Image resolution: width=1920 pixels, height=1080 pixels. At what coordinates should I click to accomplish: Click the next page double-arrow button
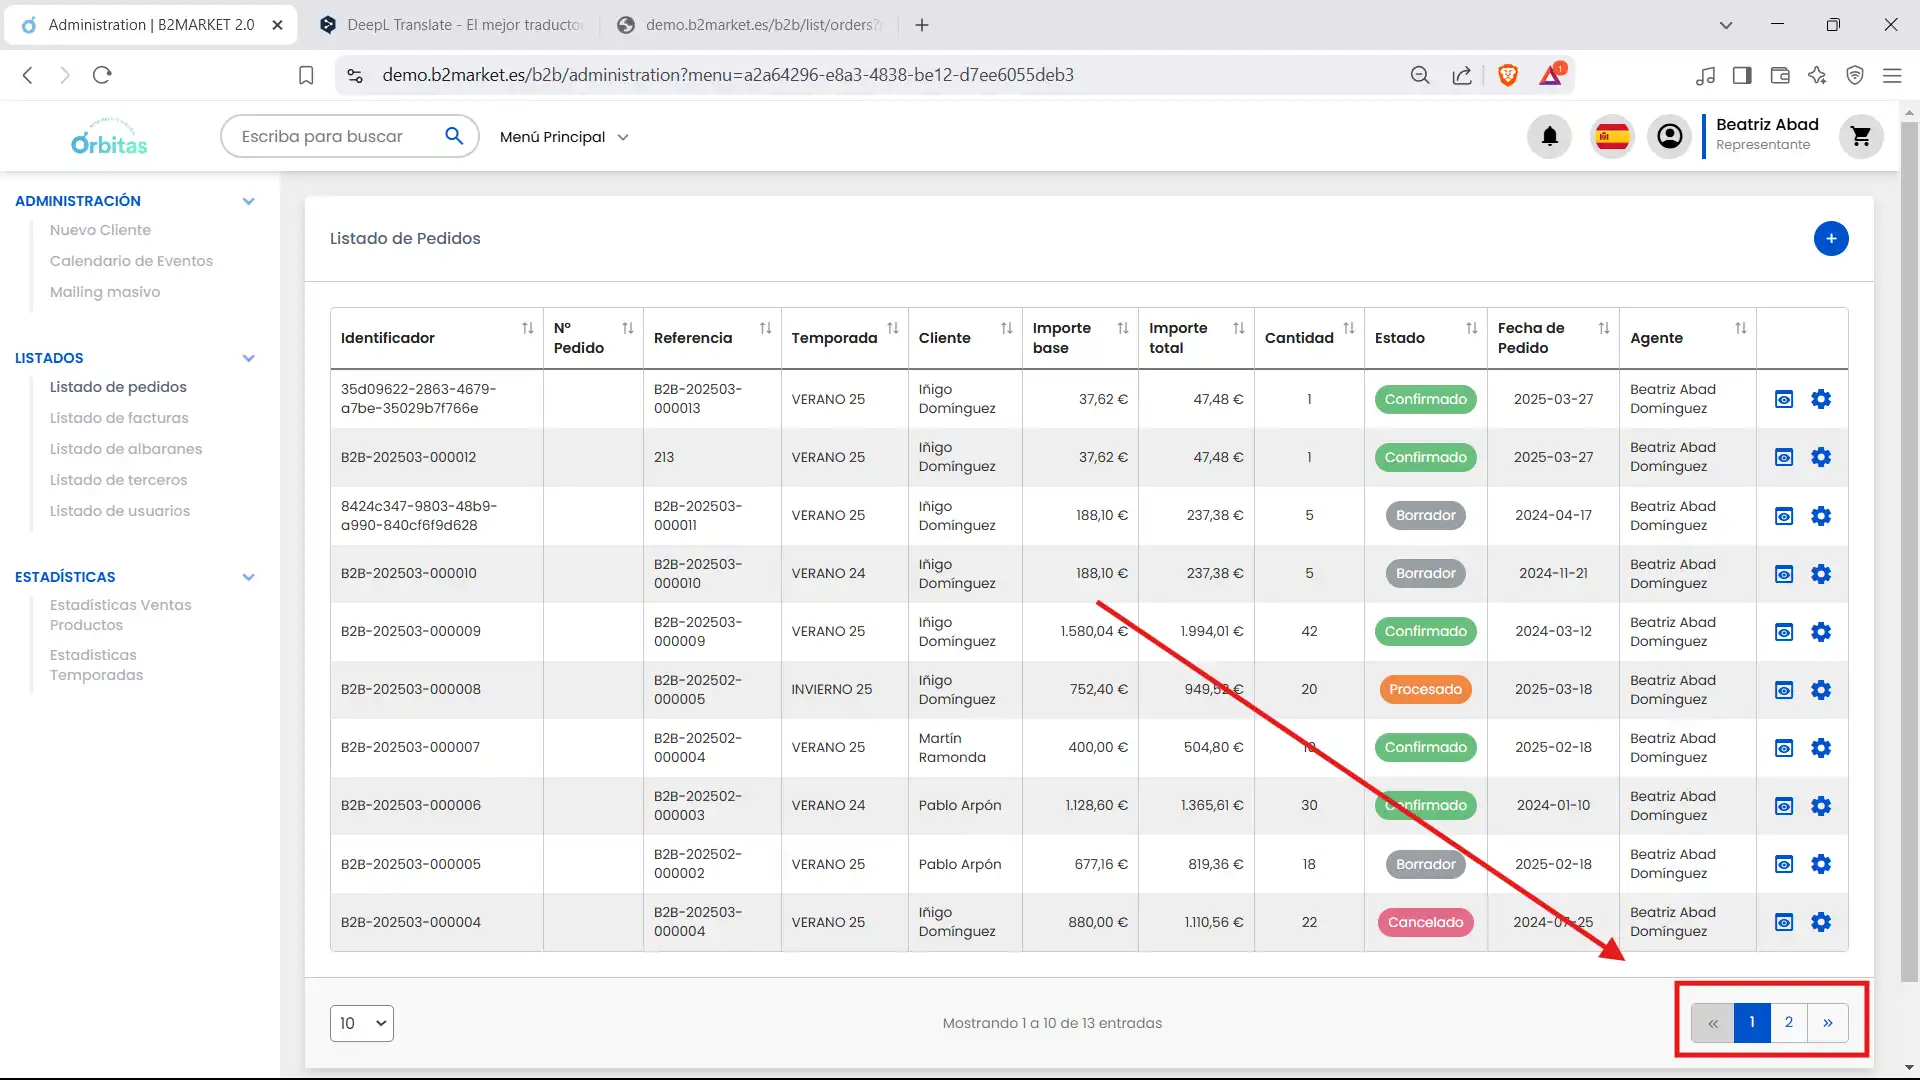[1827, 1022]
